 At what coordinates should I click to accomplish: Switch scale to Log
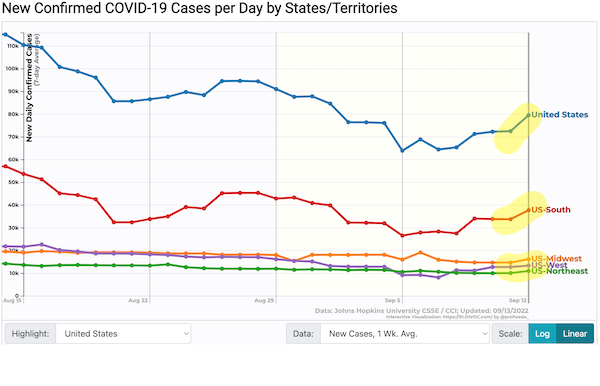pos(542,334)
